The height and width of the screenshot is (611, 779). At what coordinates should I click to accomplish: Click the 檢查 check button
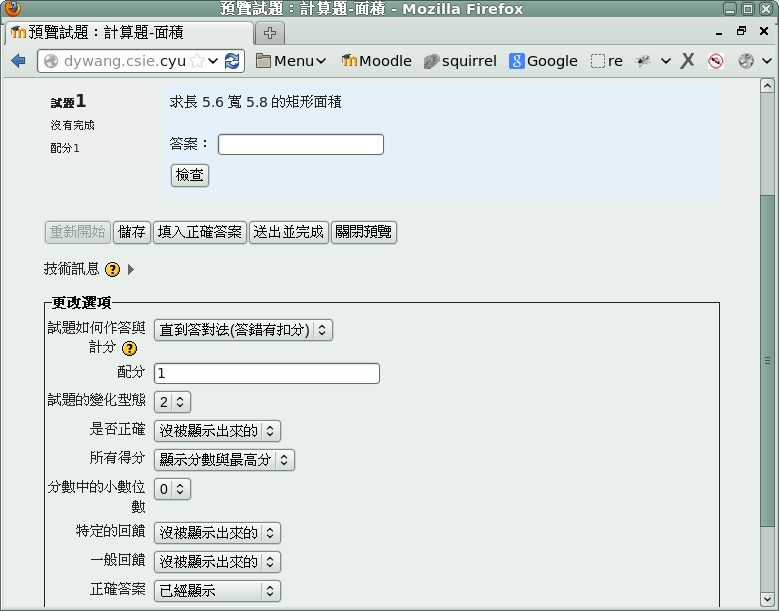190,175
